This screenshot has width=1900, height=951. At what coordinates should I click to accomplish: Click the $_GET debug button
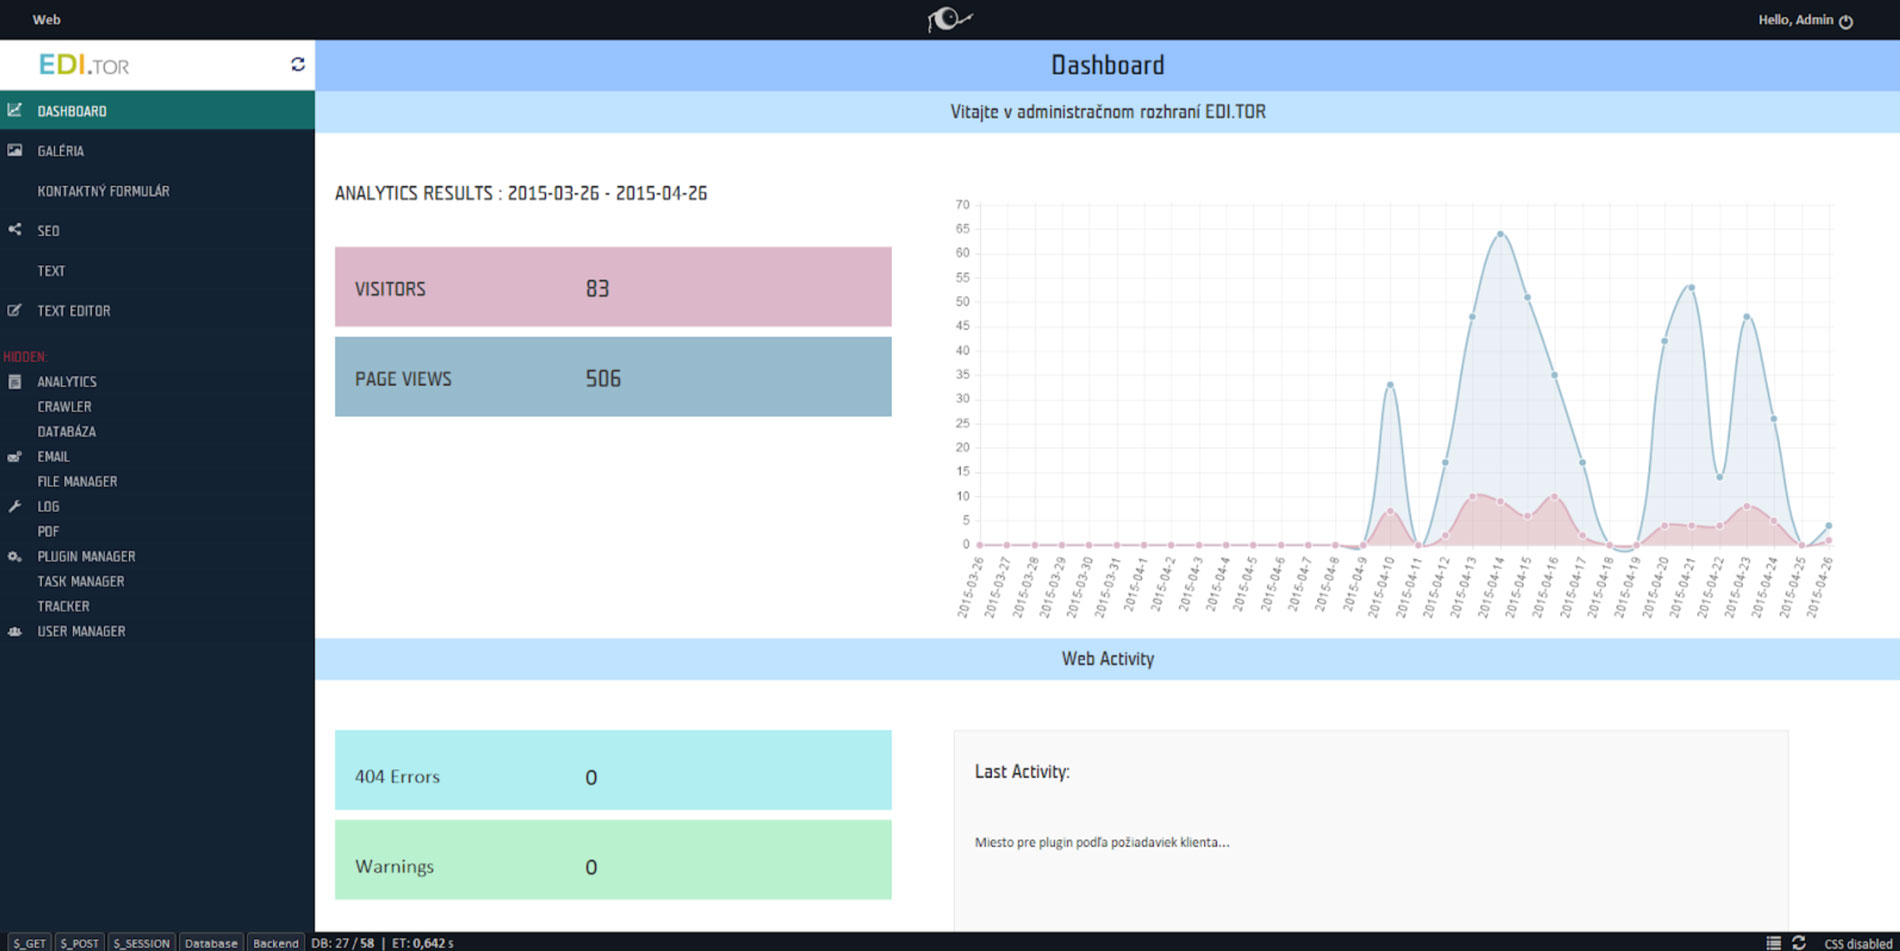click(29, 943)
